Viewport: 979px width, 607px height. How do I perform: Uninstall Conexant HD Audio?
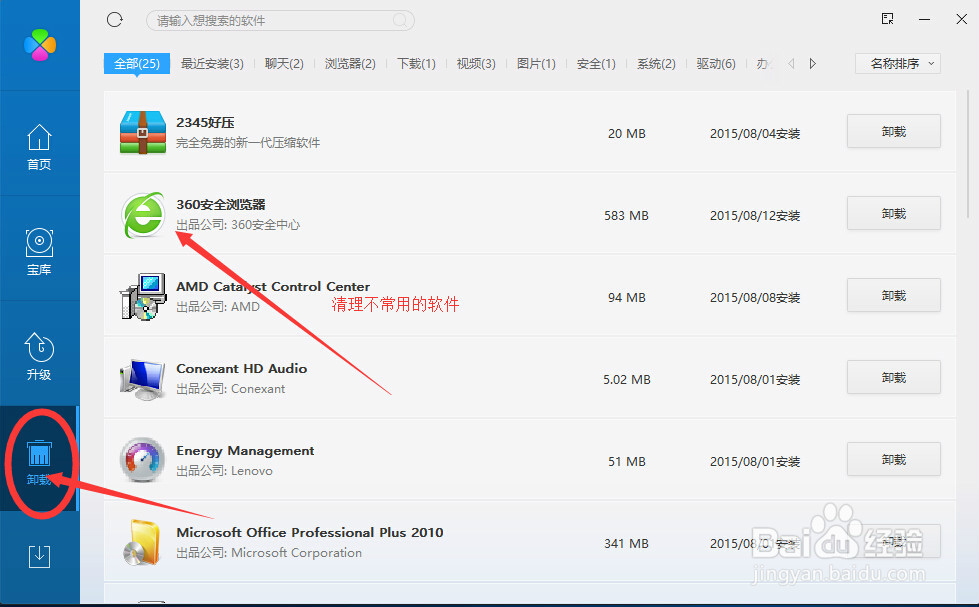[893, 377]
